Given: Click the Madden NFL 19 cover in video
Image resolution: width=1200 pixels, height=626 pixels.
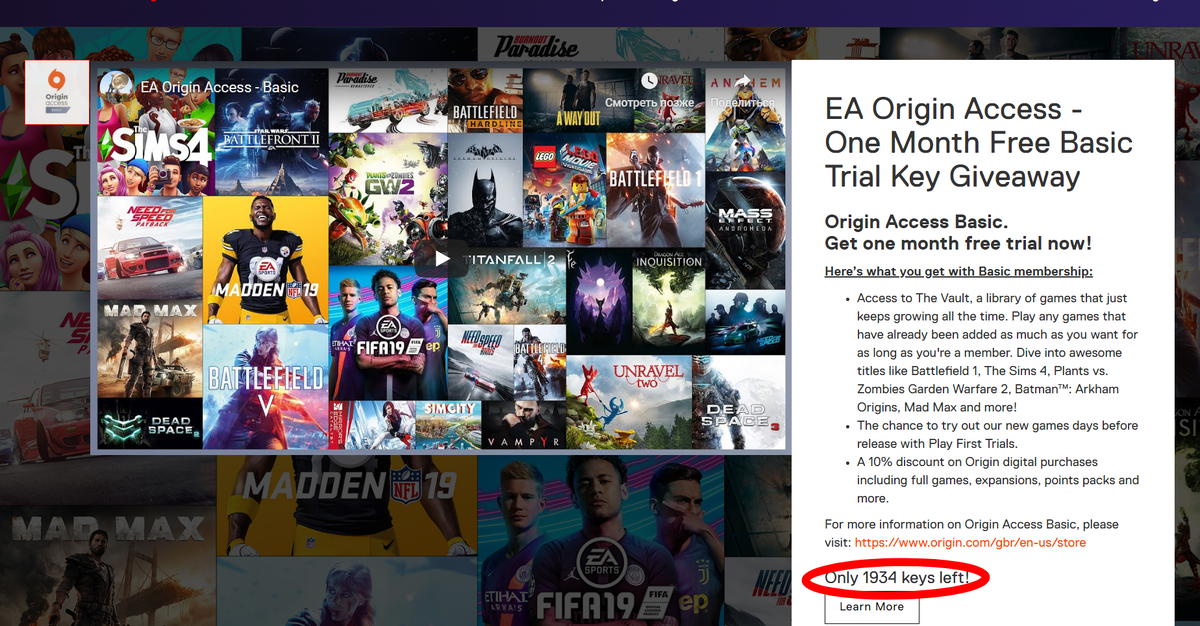Looking at the screenshot, I should pyautogui.click(x=265, y=260).
